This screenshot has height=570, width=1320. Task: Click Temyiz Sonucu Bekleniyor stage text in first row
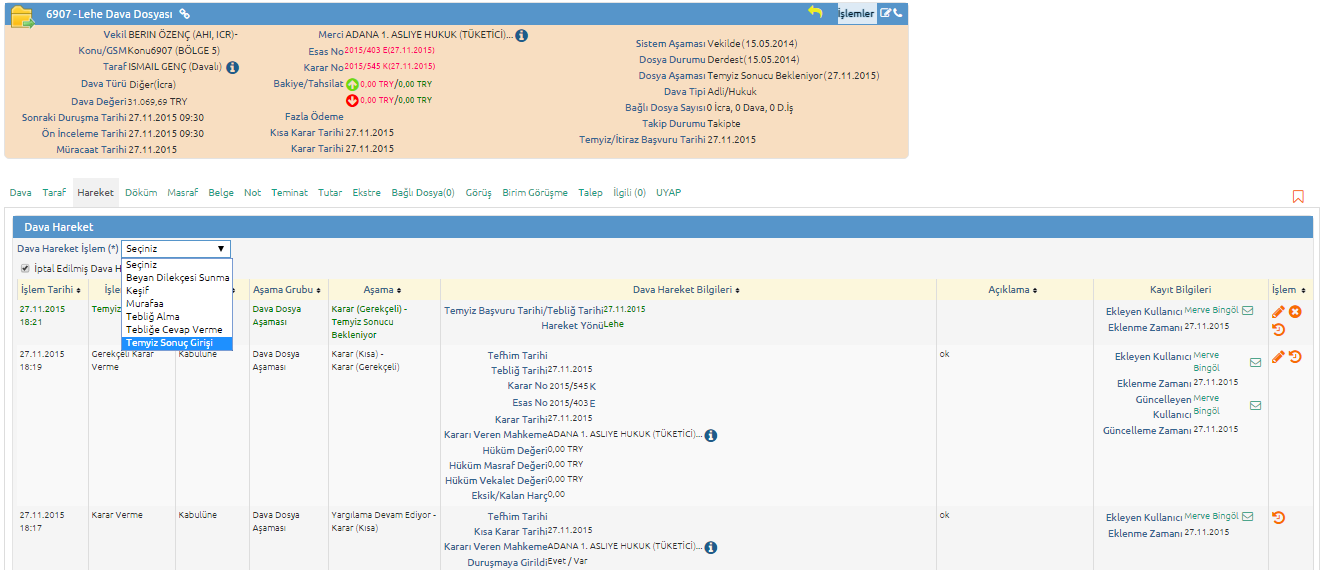[x=360, y=329]
